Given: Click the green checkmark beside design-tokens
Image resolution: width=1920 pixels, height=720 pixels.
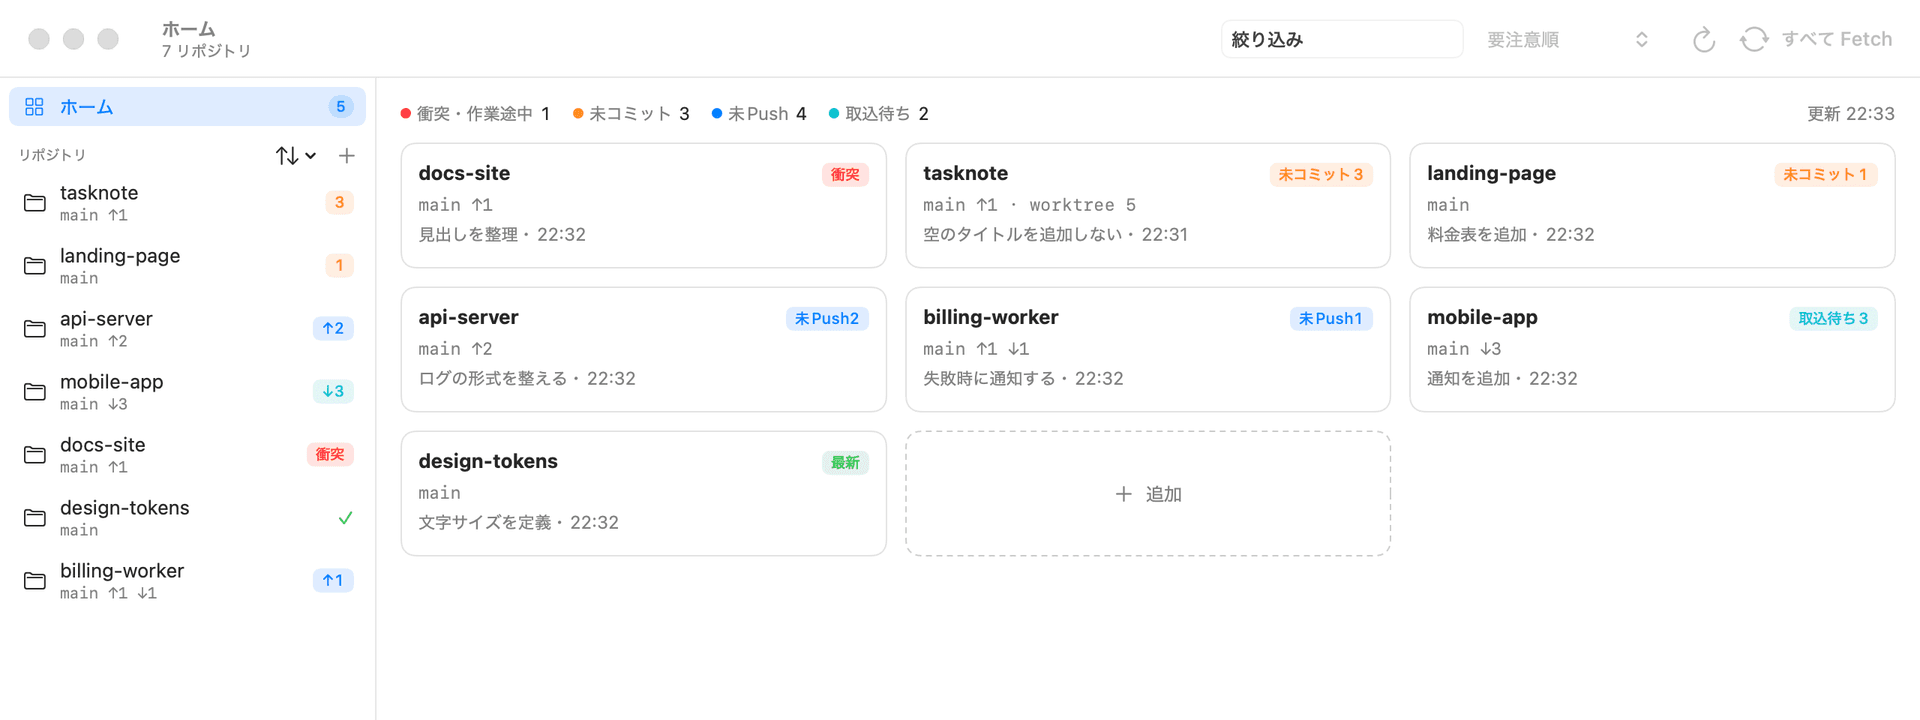Looking at the screenshot, I should point(345,518).
